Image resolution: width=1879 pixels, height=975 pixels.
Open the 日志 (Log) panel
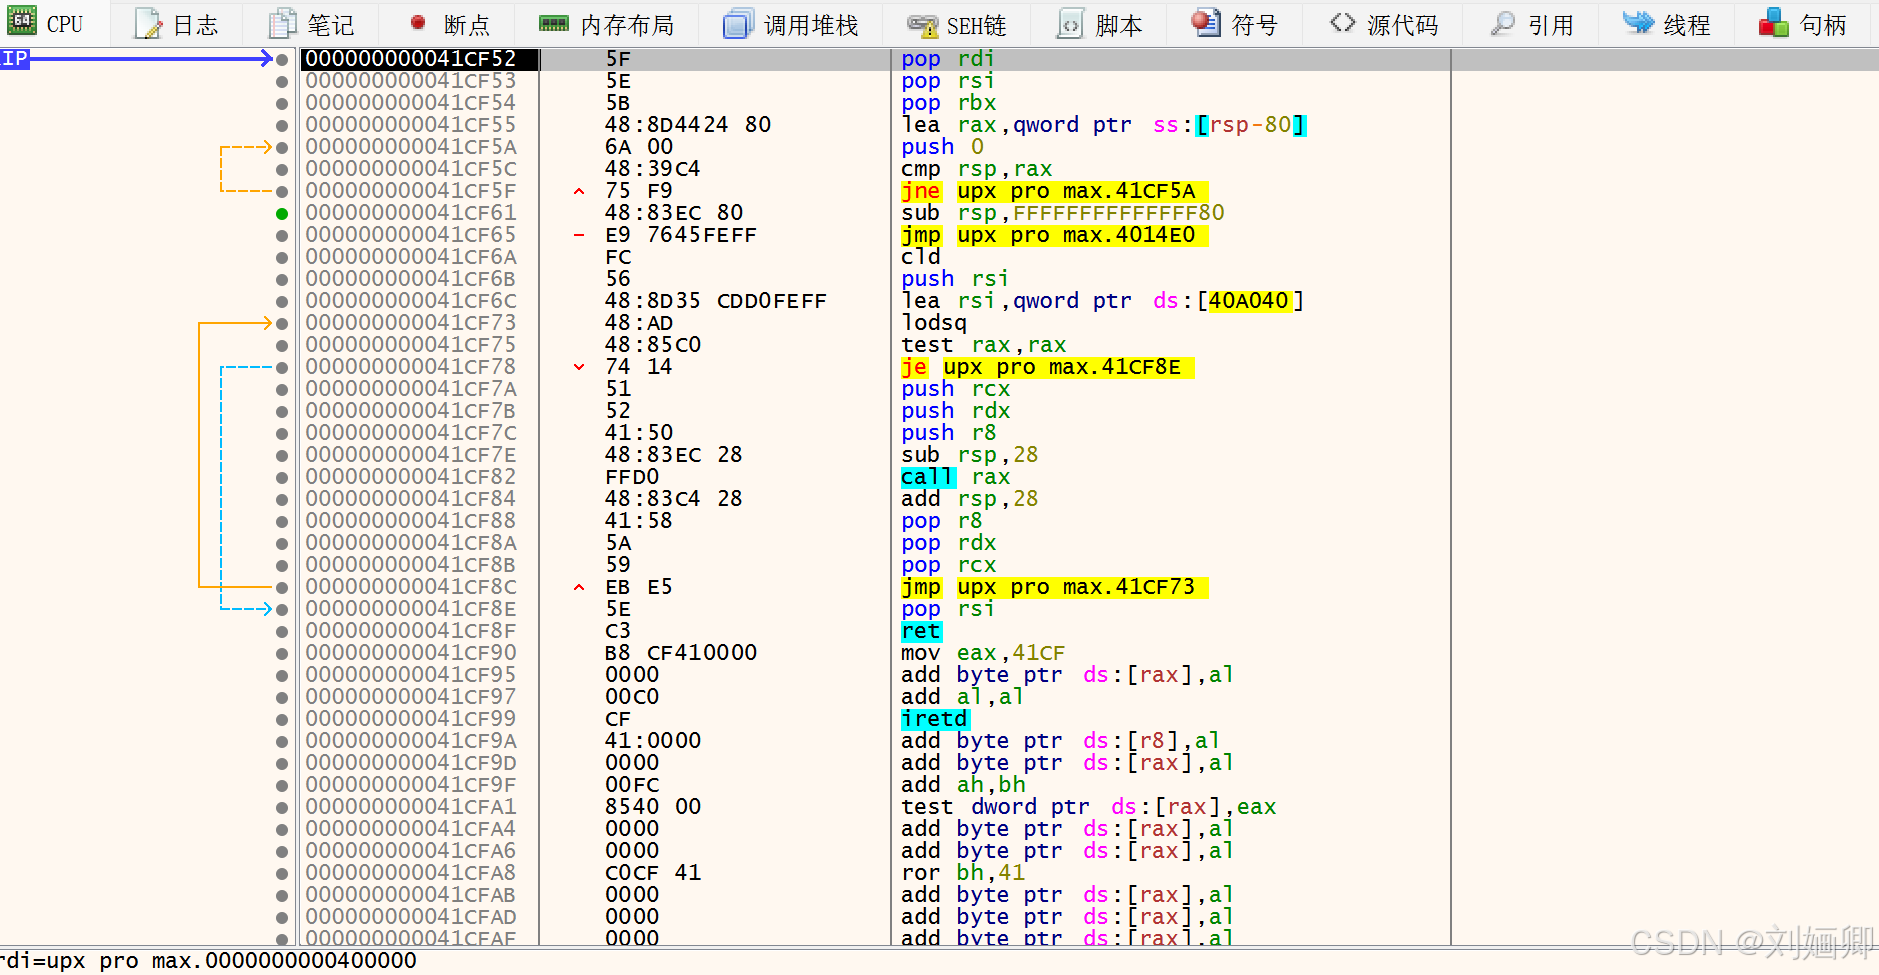pos(178,23)
